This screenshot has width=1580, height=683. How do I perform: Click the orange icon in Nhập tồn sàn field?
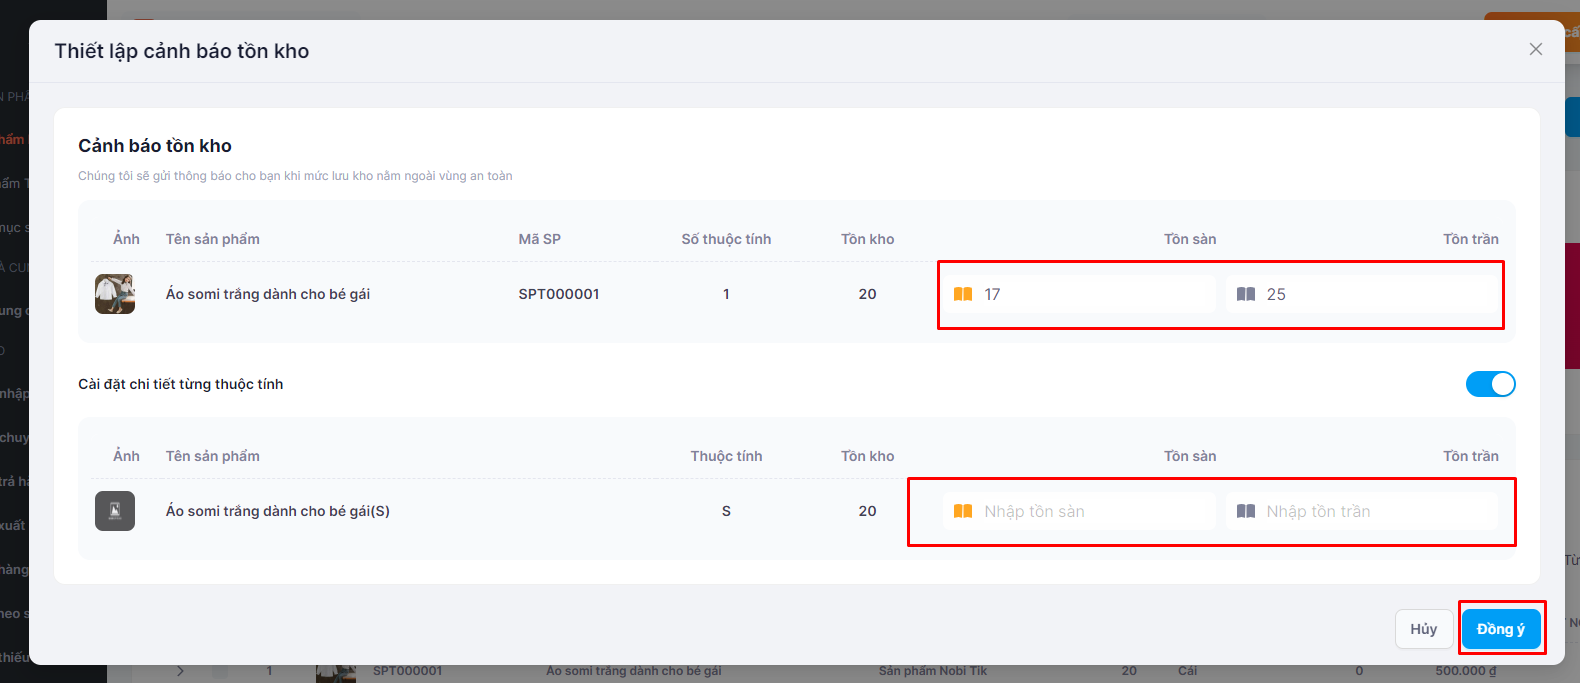point(963,511)
